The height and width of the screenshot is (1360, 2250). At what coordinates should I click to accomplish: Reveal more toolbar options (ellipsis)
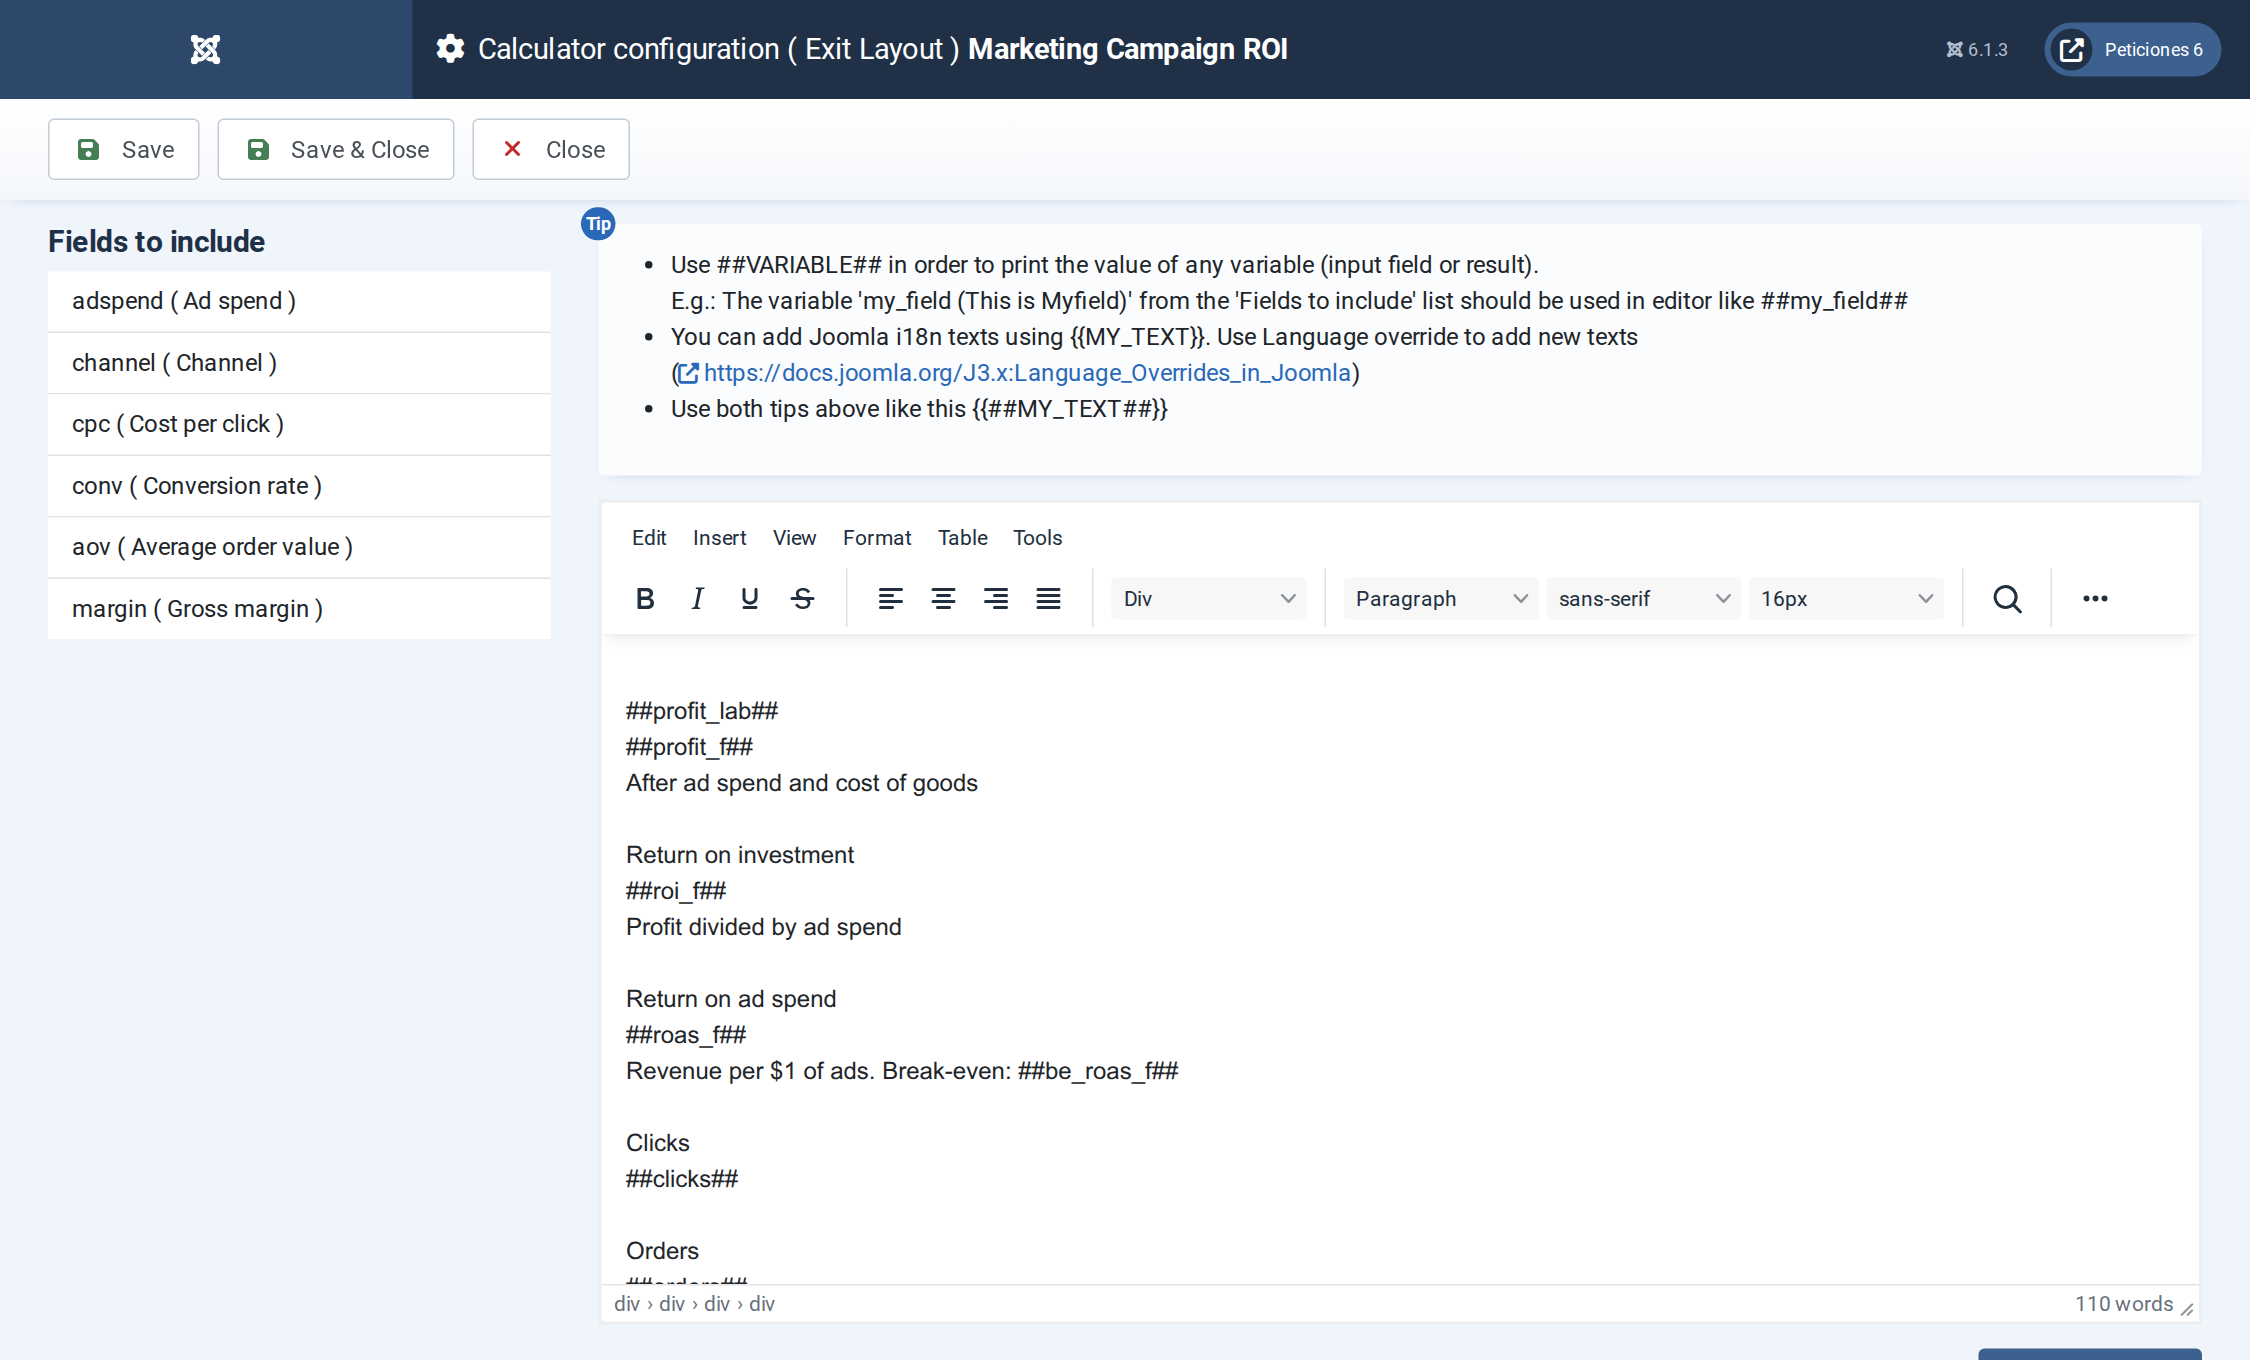[x=2095, y=599]
